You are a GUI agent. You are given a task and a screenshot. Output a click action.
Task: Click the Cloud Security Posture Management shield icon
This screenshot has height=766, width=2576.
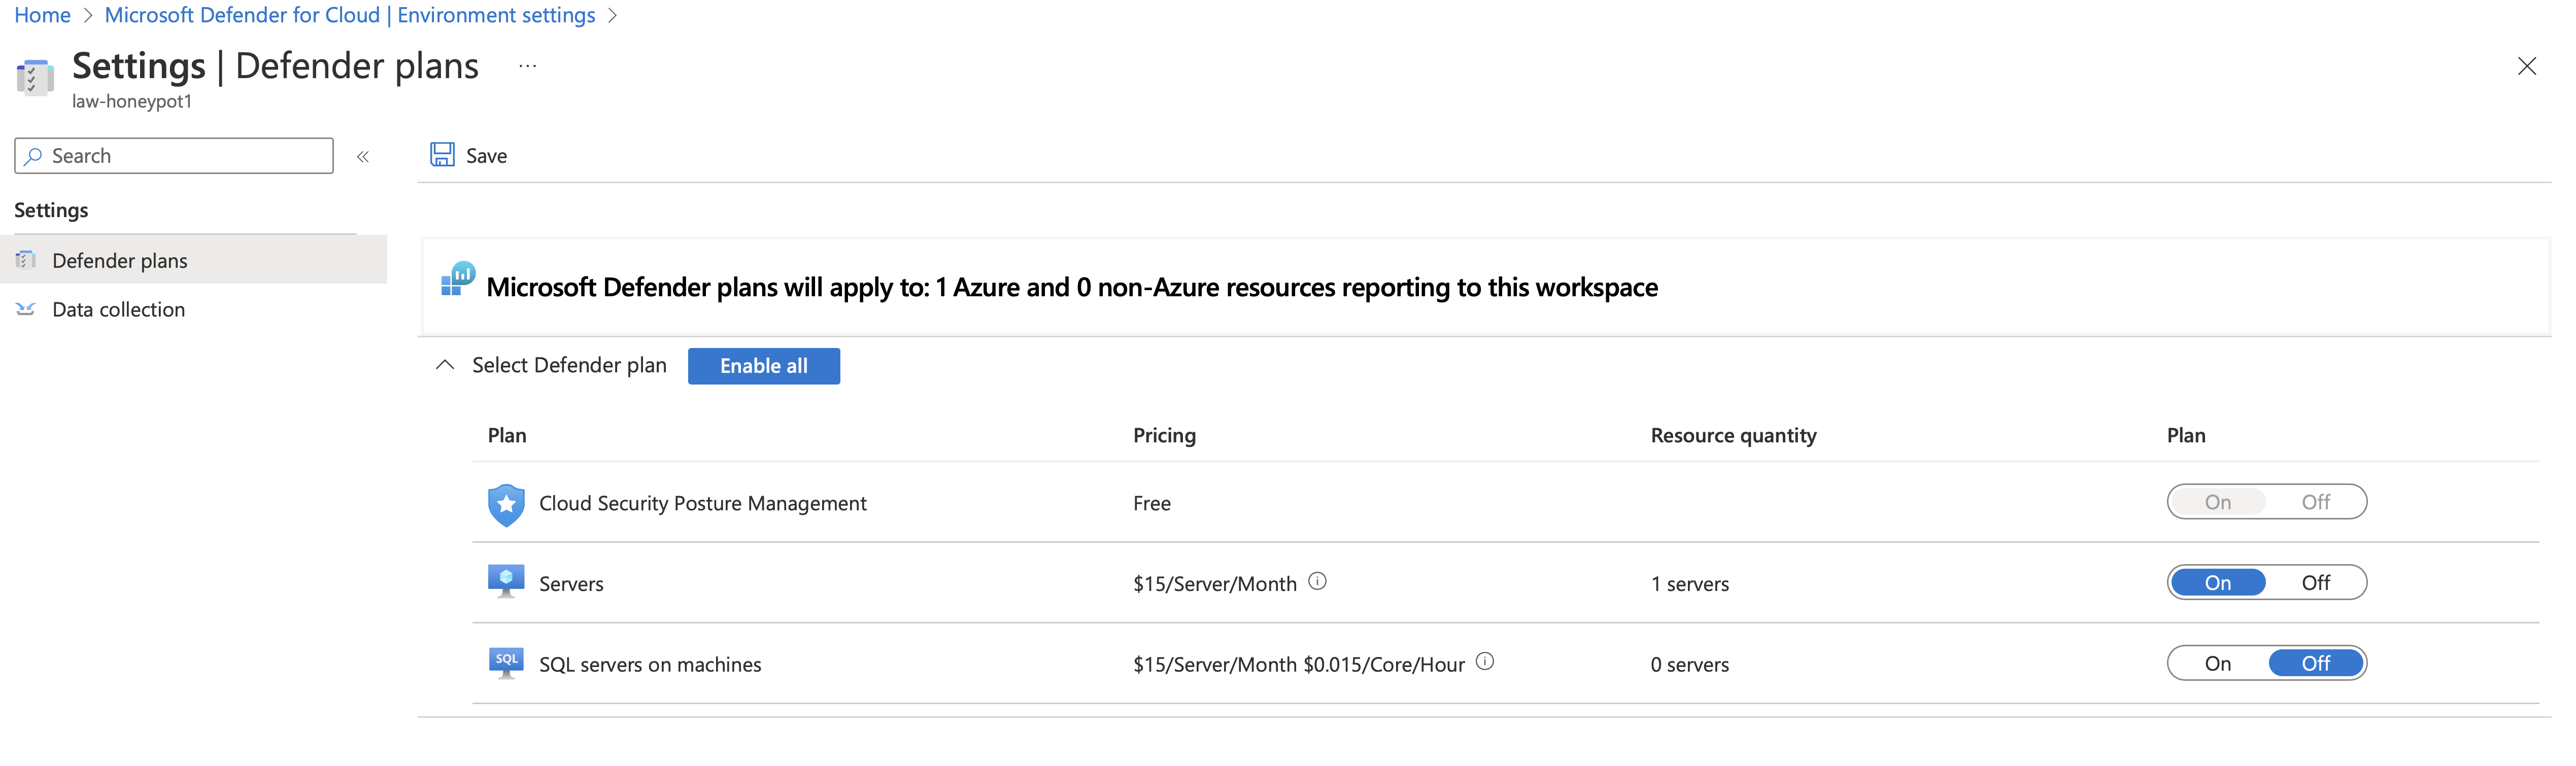coord(506,504)
